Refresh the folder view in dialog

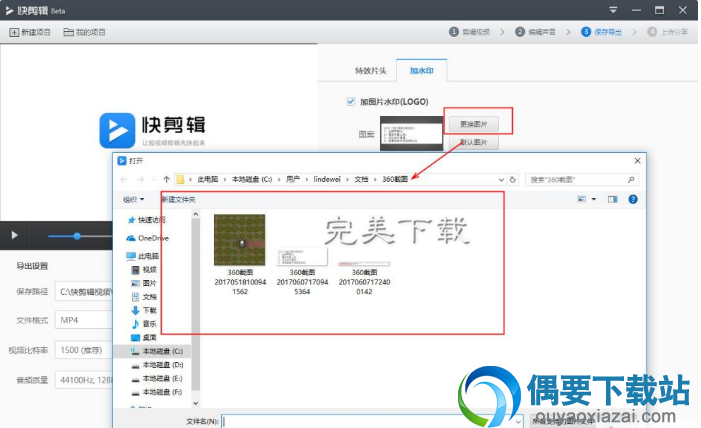click(x=513, y=180)
